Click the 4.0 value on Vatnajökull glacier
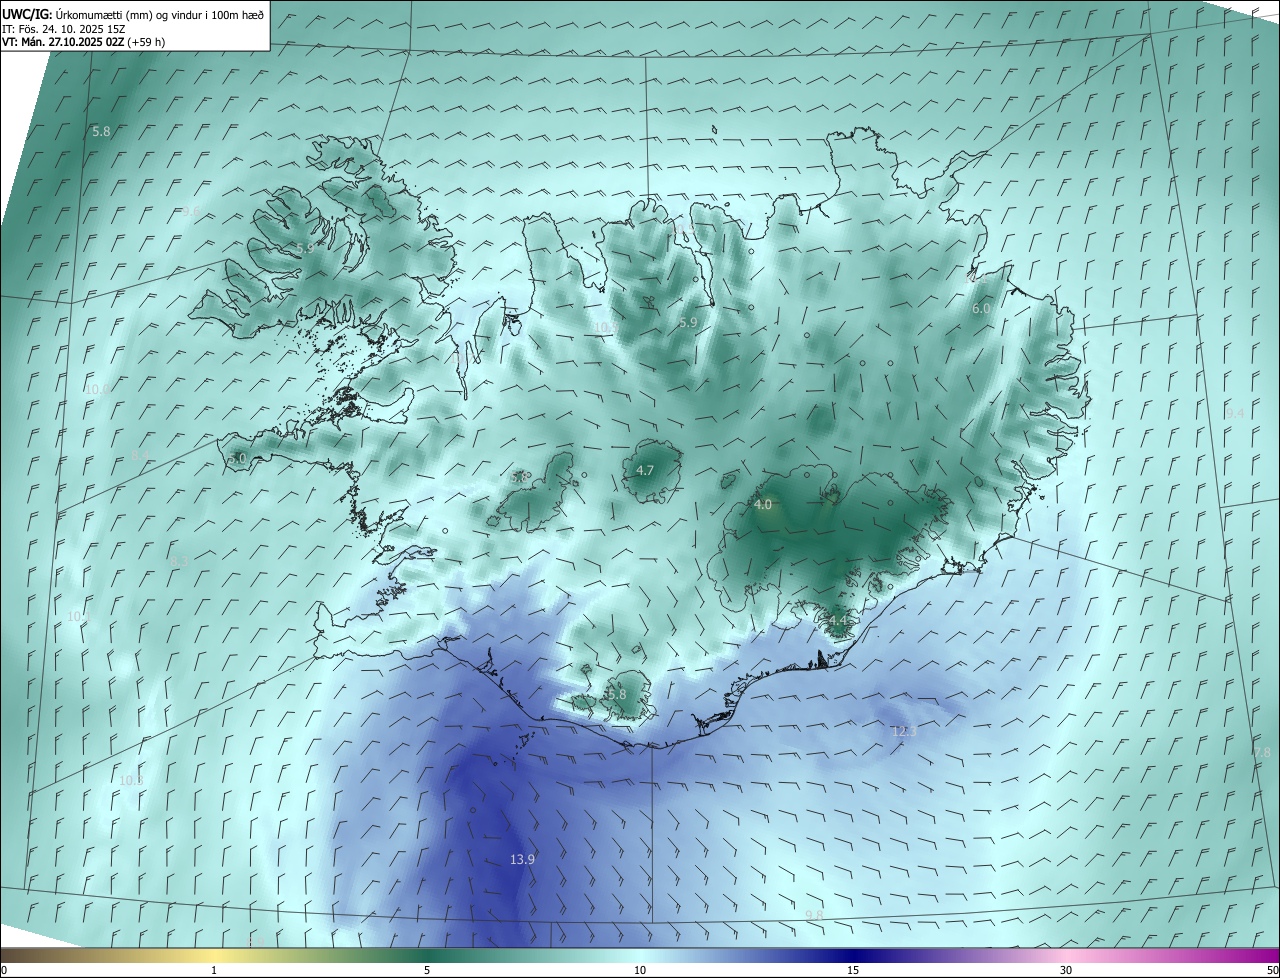1280x978 pixels. (763, 505)
